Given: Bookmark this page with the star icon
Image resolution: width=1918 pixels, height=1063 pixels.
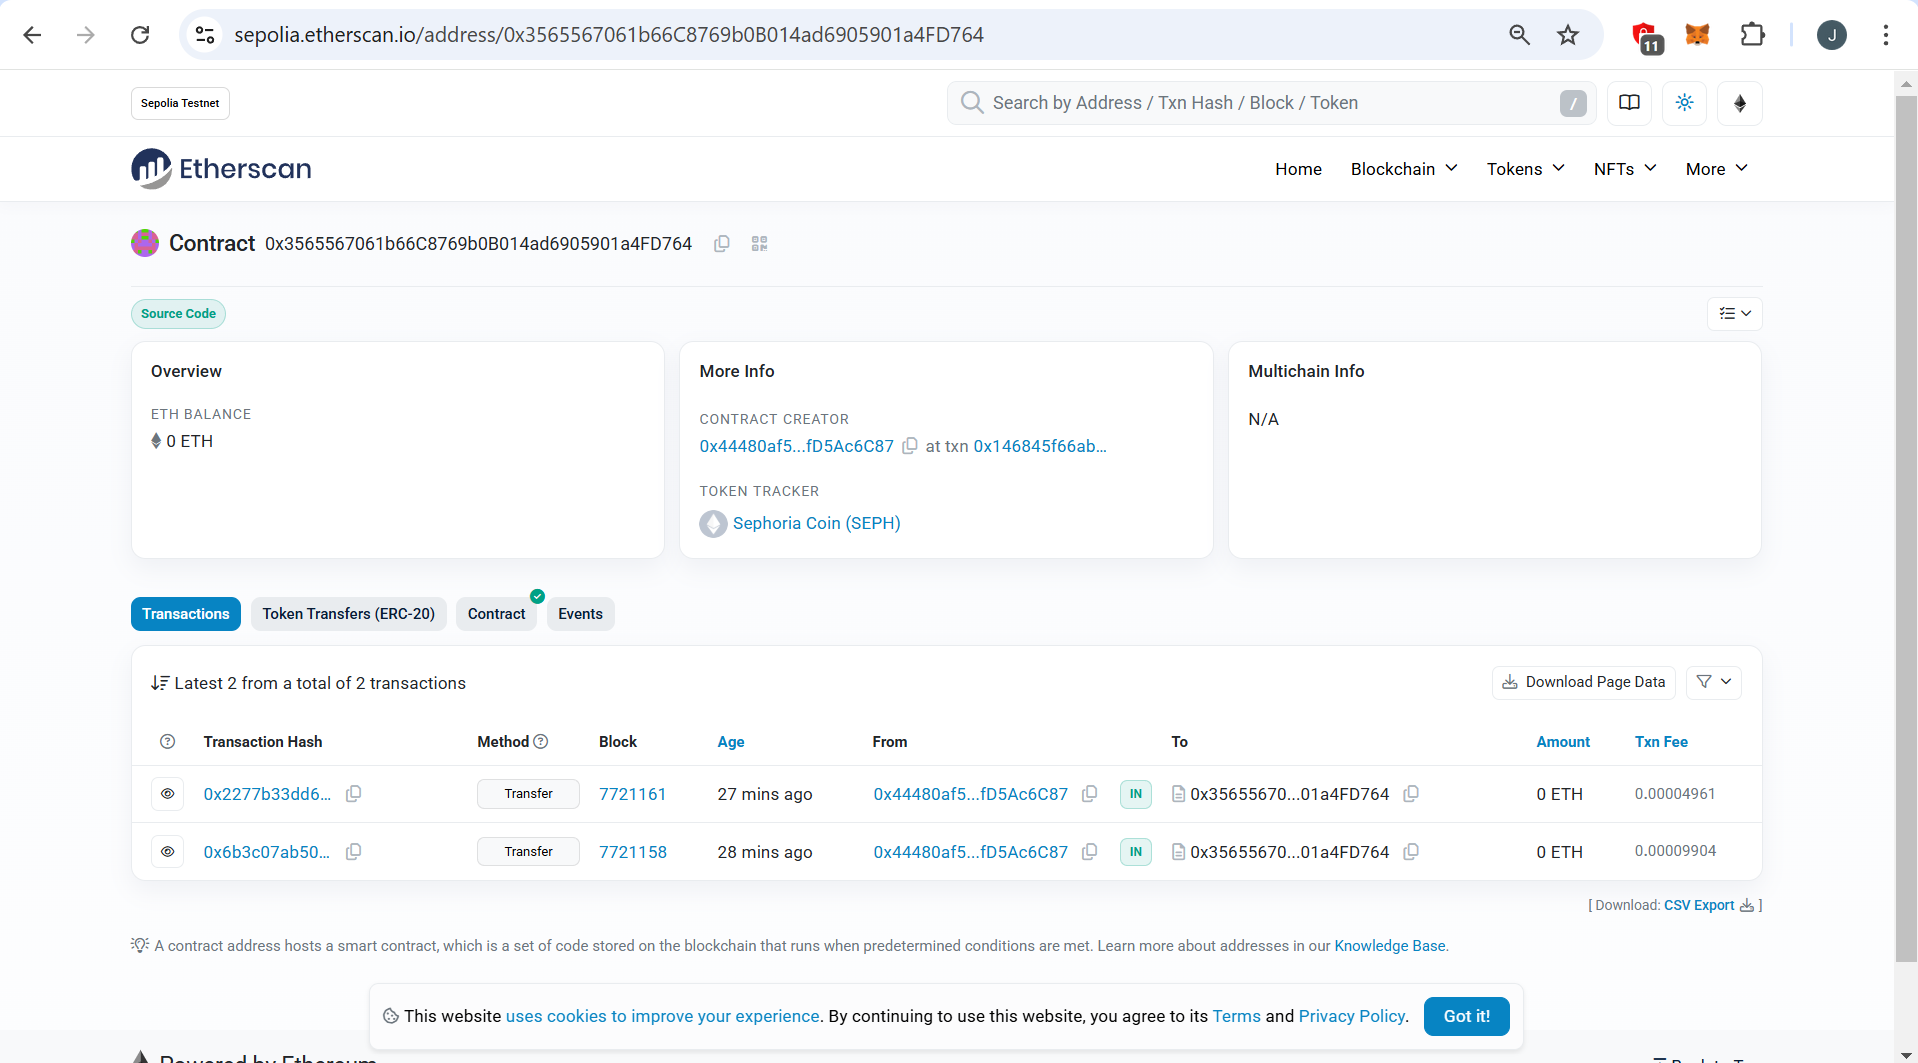Looking at the screenshot, I should pyautogui.click(x=1567, y=34).
